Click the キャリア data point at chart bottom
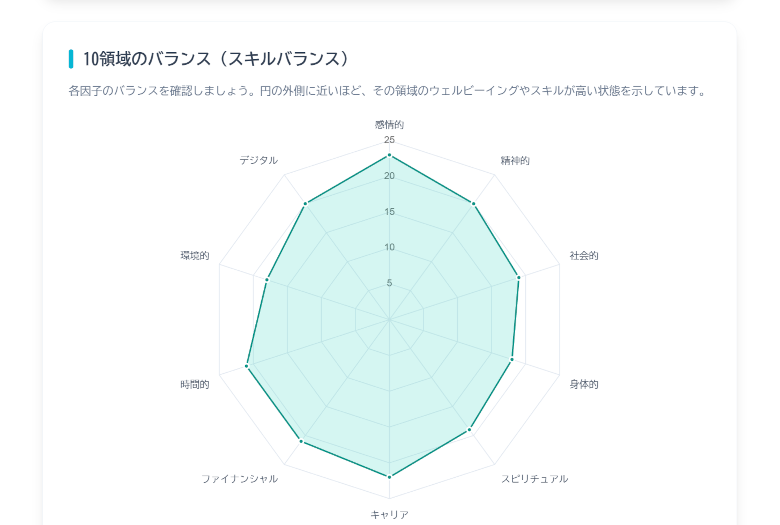This screenshot has width=780, height=525. [389, 477]
